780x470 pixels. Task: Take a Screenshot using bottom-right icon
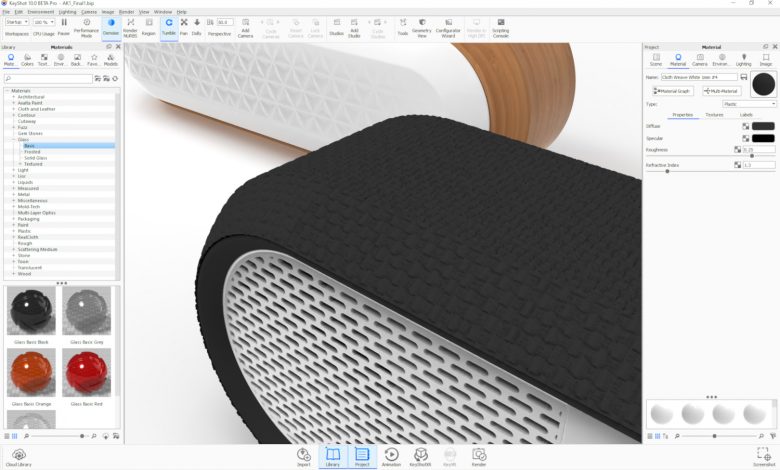(x=763, y=456)
